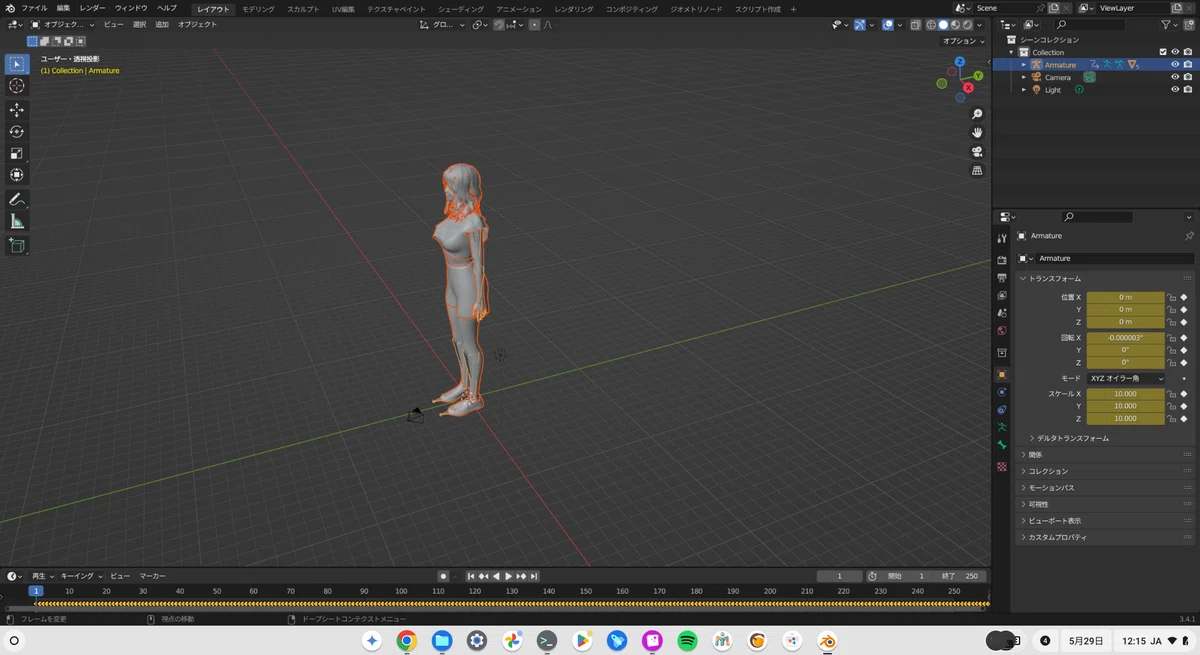Viewport: 1200px width, 655px height.
Task: Open the Object properties tab
Action: (x=1002, y=374)
